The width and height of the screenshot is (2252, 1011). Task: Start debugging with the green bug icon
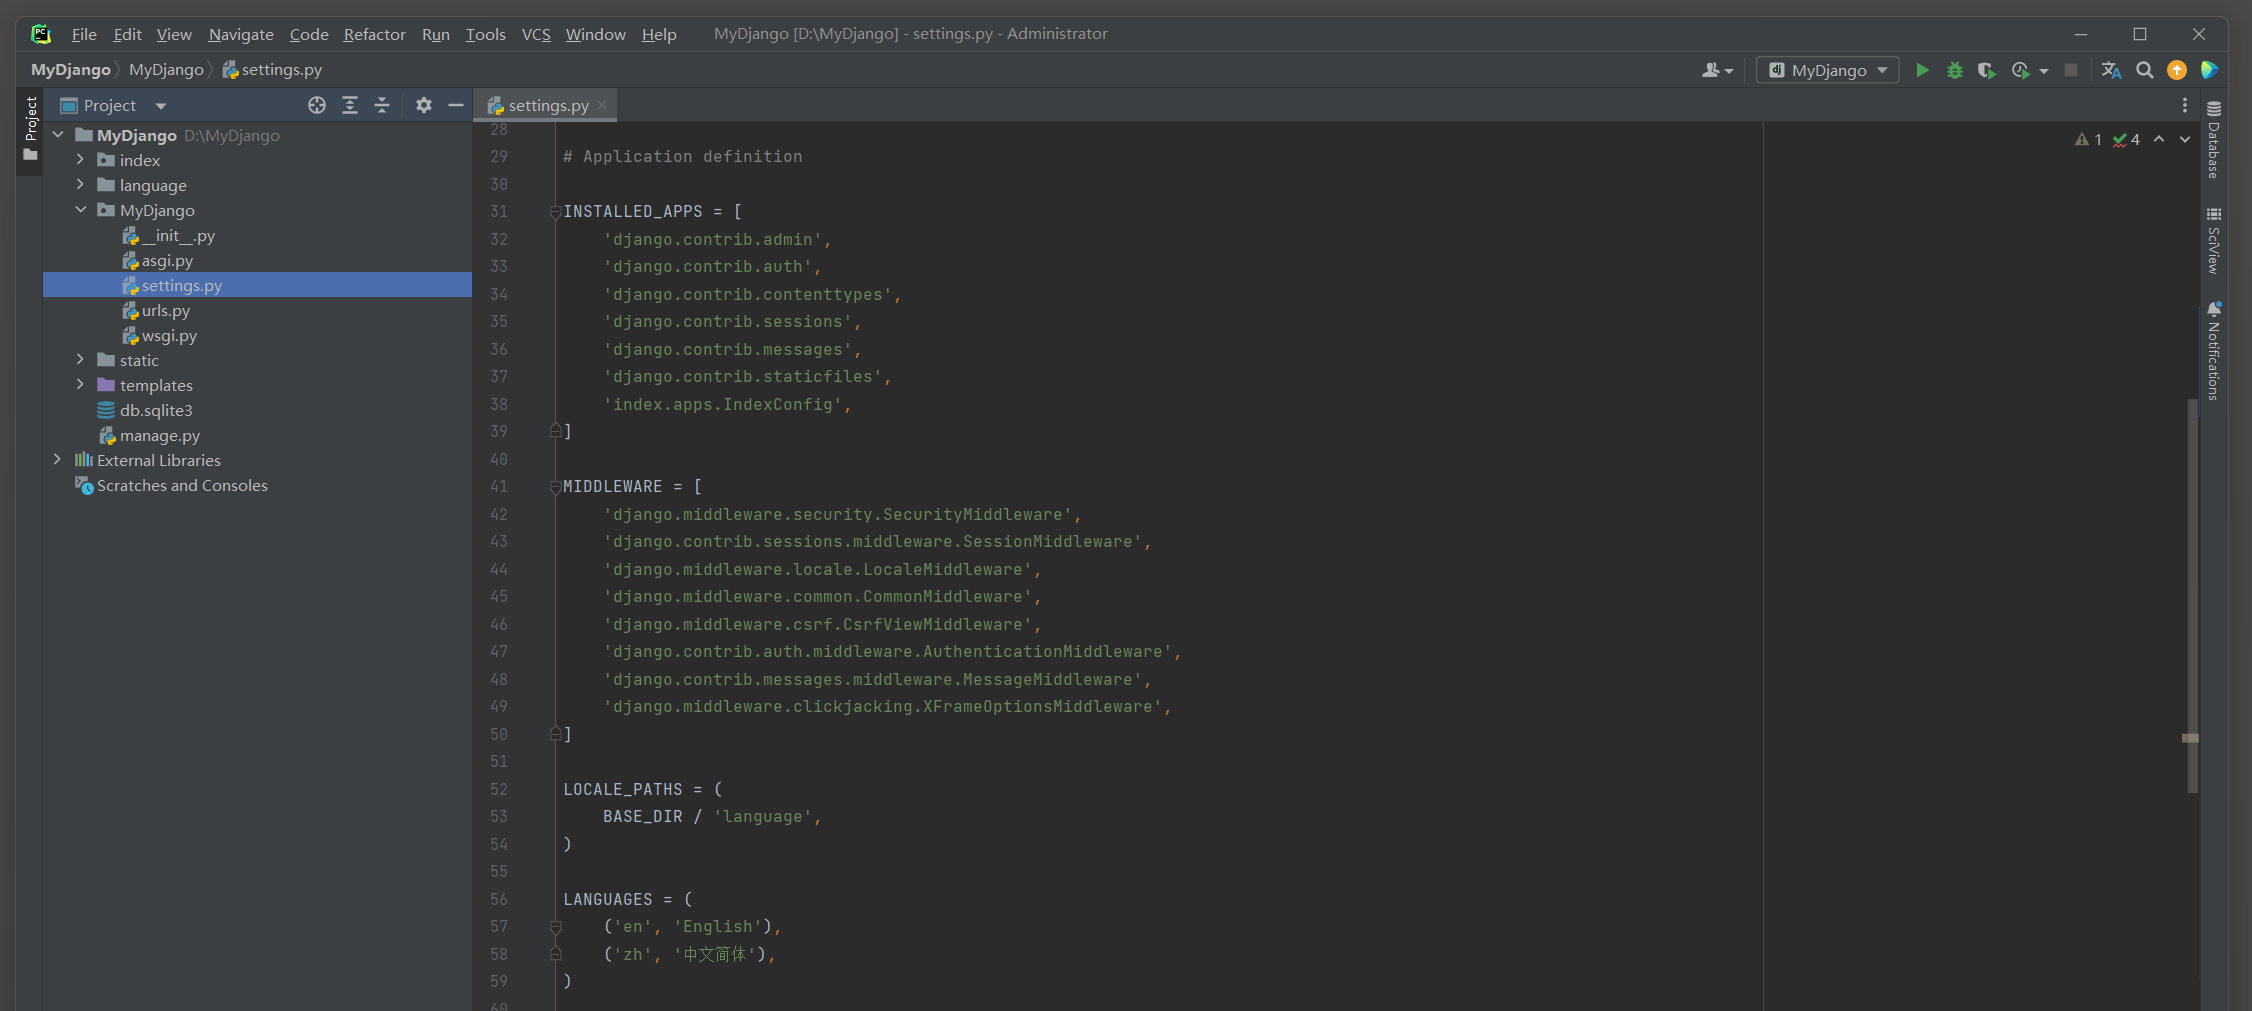(x=1955, y=70)
